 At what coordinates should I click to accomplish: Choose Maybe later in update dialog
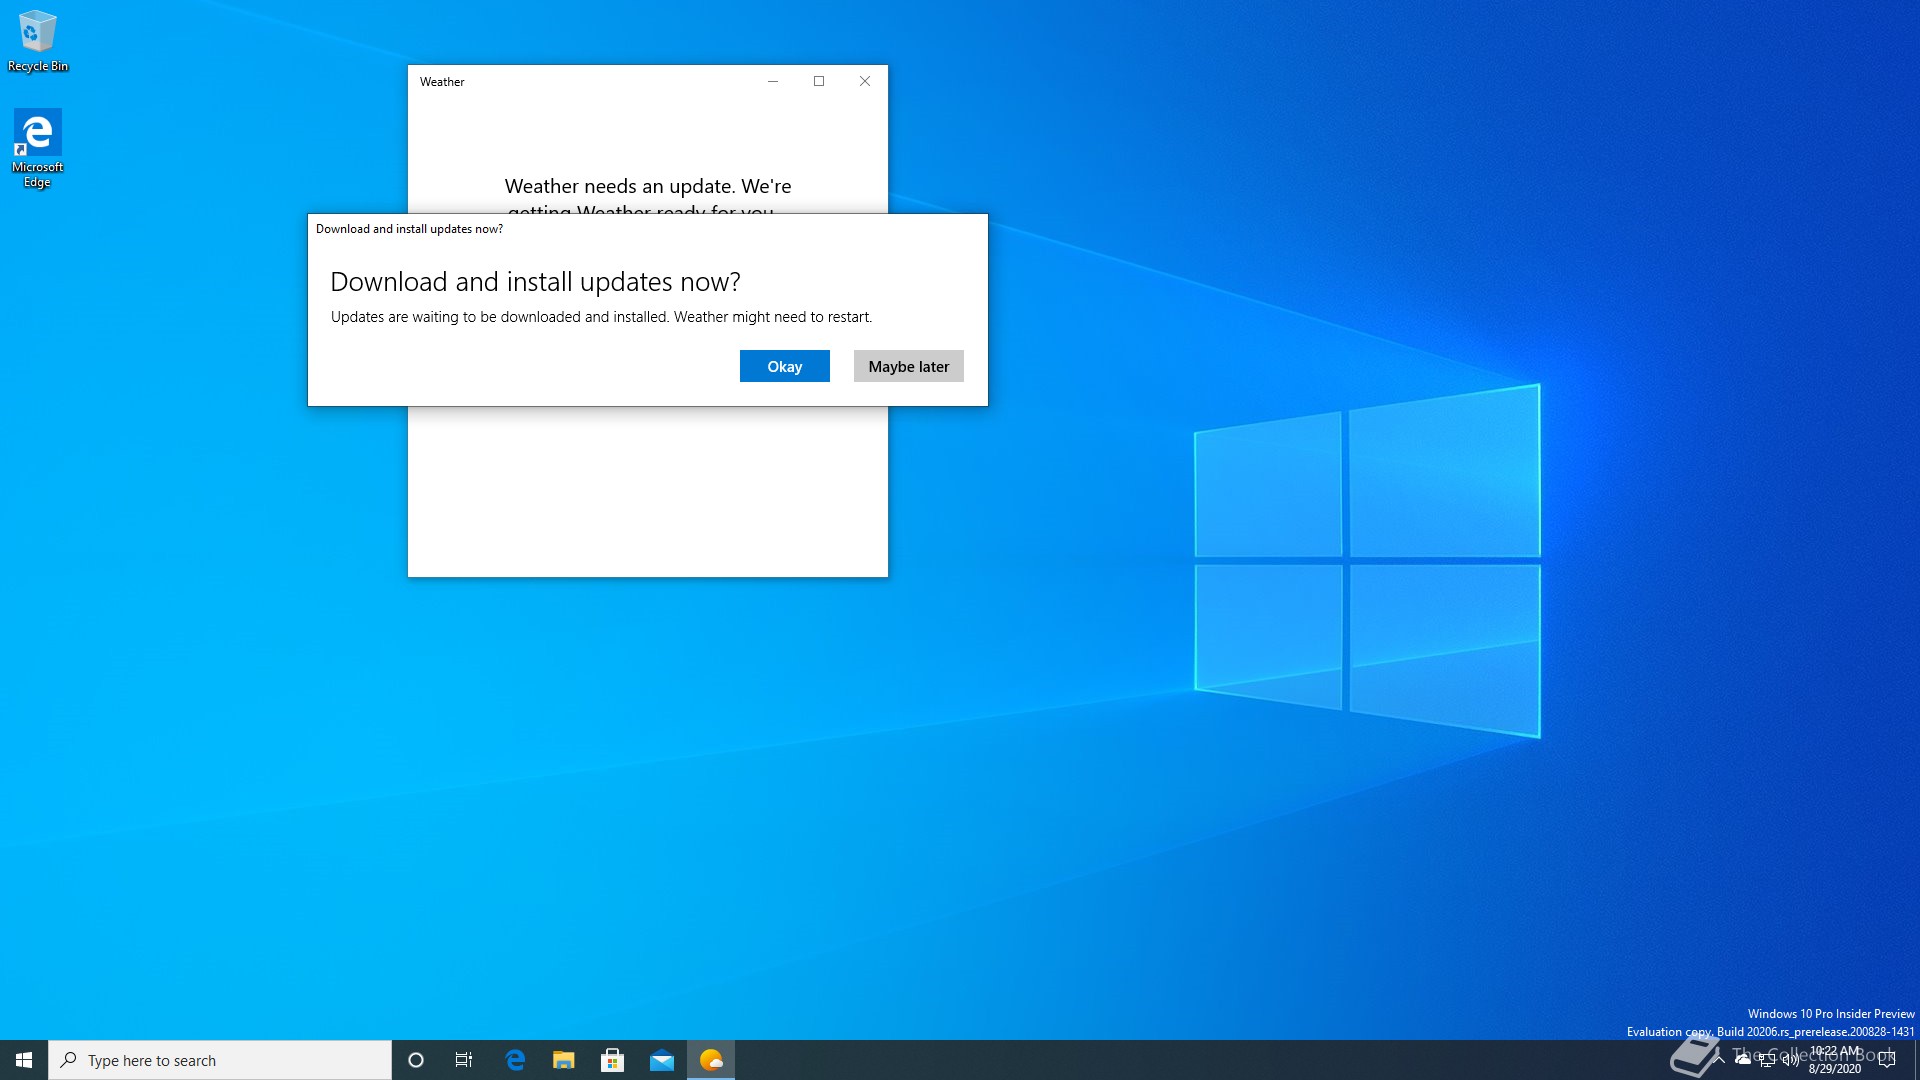(x=908, y=366)
